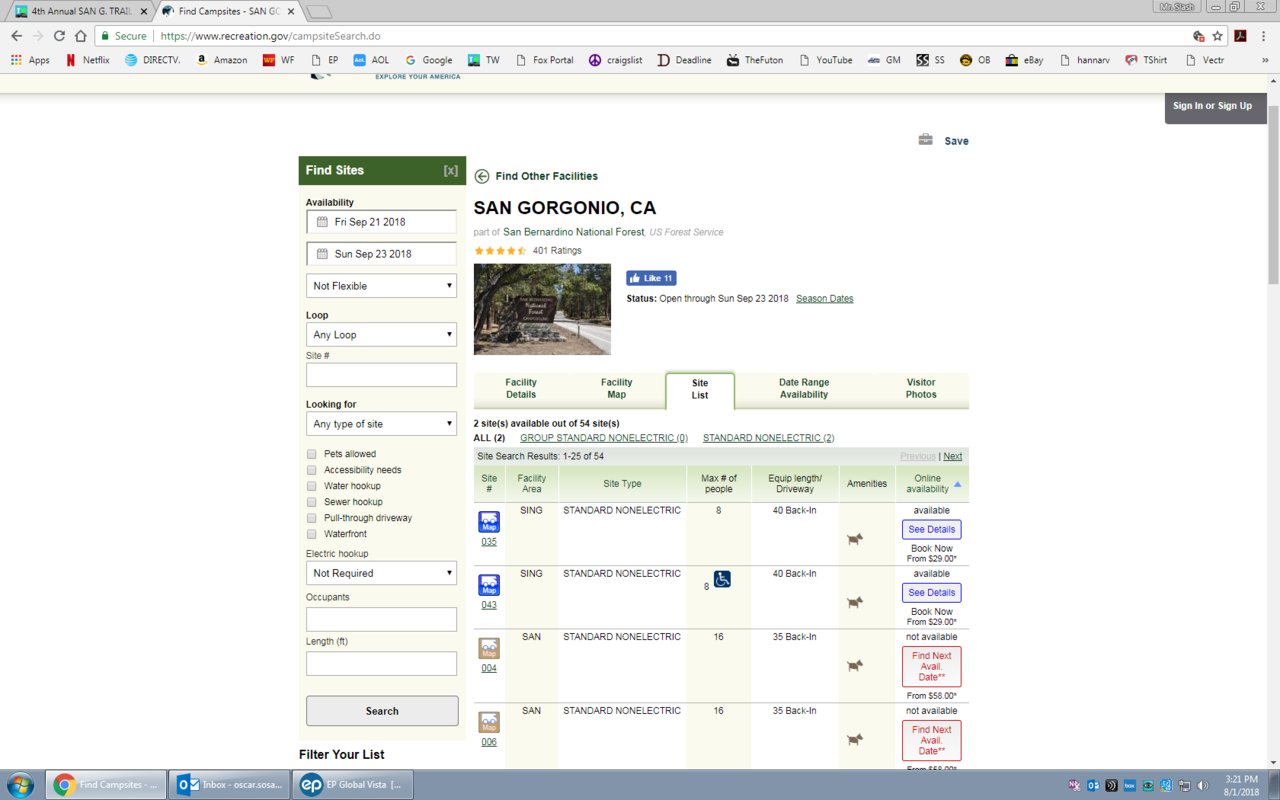Image resolution: width=1280 pixels, height=800 pixels.
Task: Open the eBay bookmark
Action: tap(1025, 60)
